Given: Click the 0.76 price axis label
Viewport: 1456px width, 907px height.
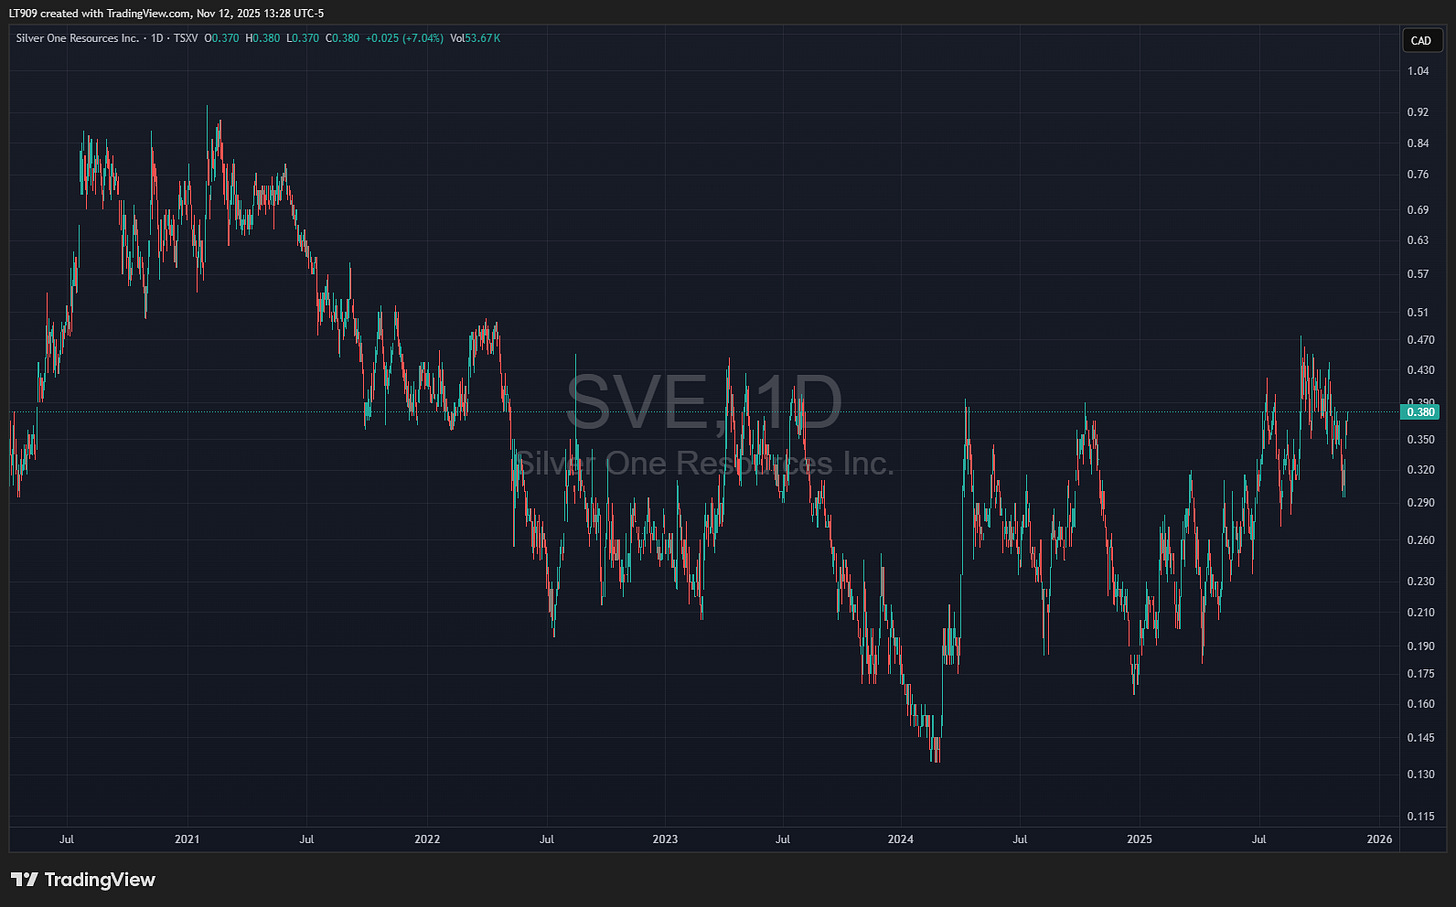Looking at the screenshot, I should 1418,174.
